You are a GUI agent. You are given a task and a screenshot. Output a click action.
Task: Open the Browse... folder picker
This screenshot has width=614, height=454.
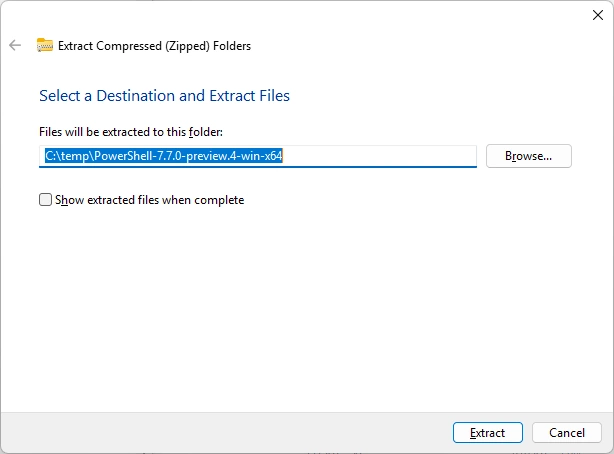[x=529, y=156]
